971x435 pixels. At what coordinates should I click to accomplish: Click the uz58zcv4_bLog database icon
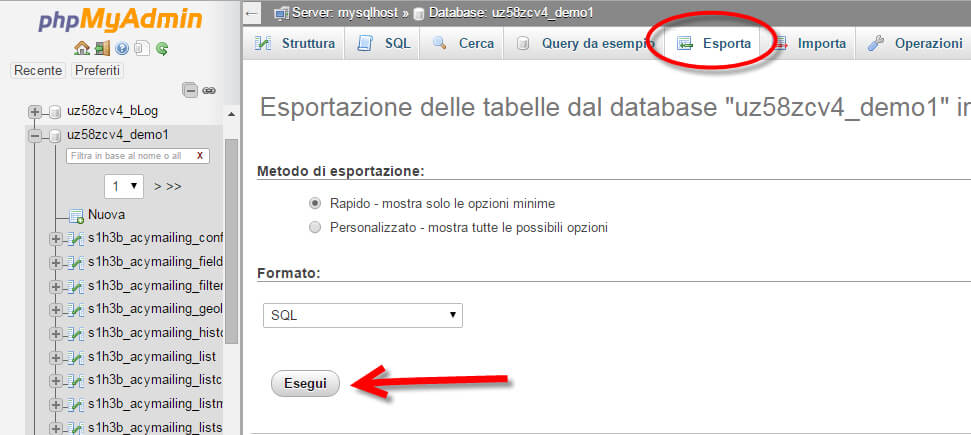coord(55,112)
